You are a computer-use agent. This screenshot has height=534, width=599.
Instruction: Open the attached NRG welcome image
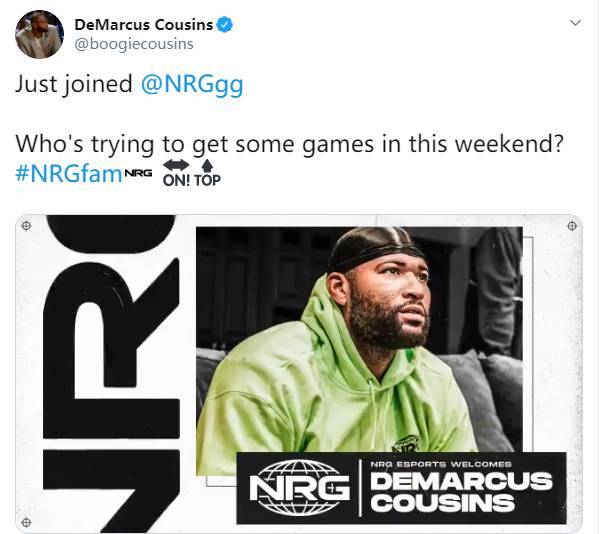coord(299,374)
